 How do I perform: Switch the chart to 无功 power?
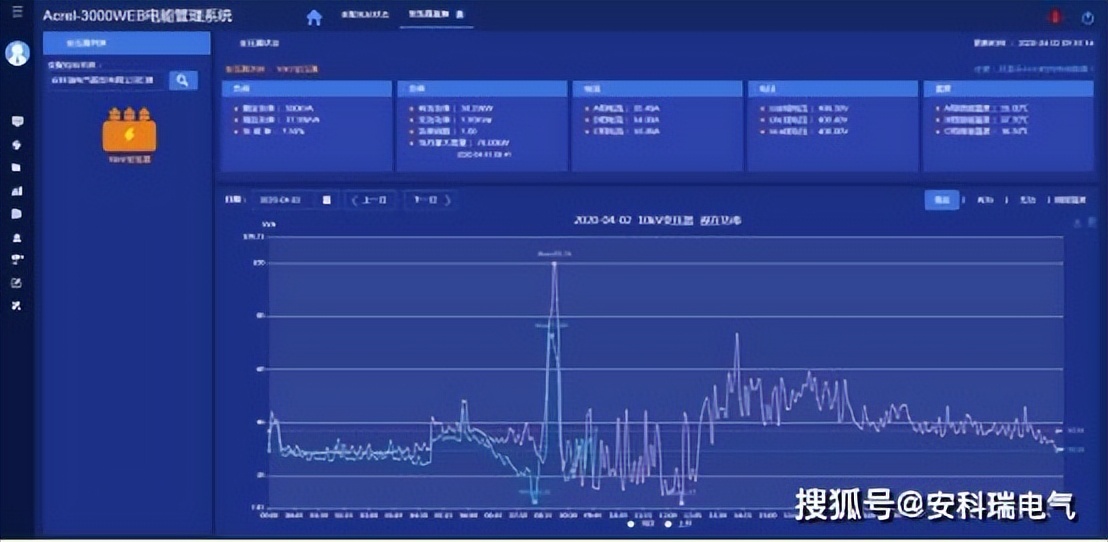pos(1026,200)
